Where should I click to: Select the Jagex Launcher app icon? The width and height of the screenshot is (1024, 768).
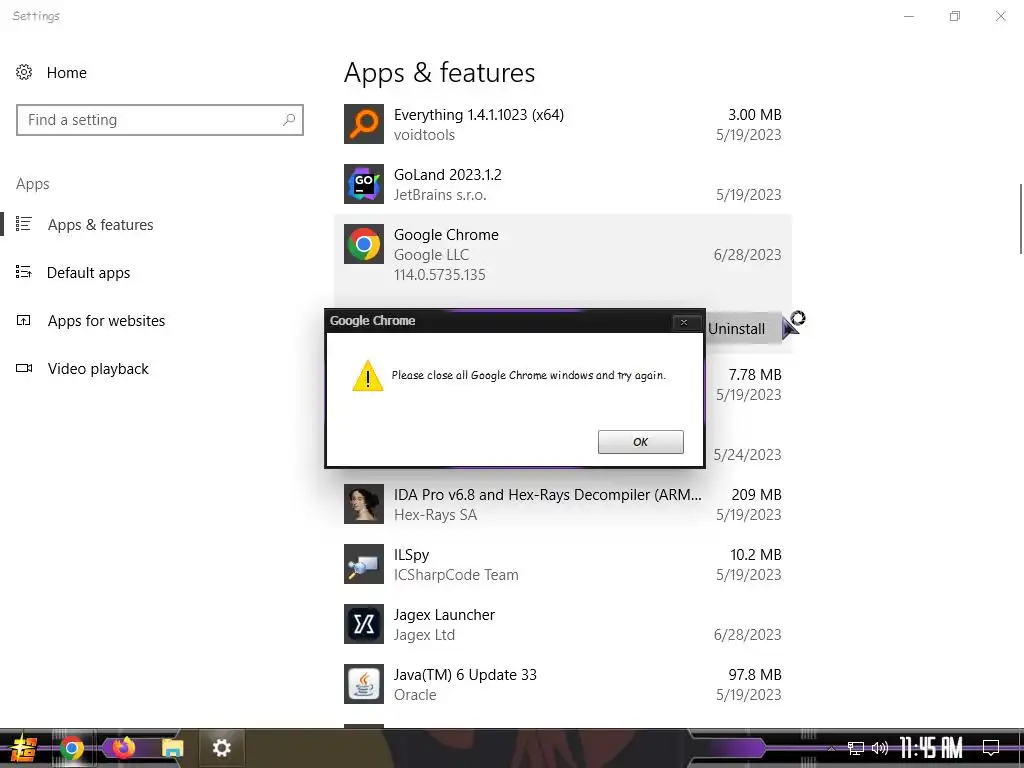pyautogui.click(x=364, y=624)
